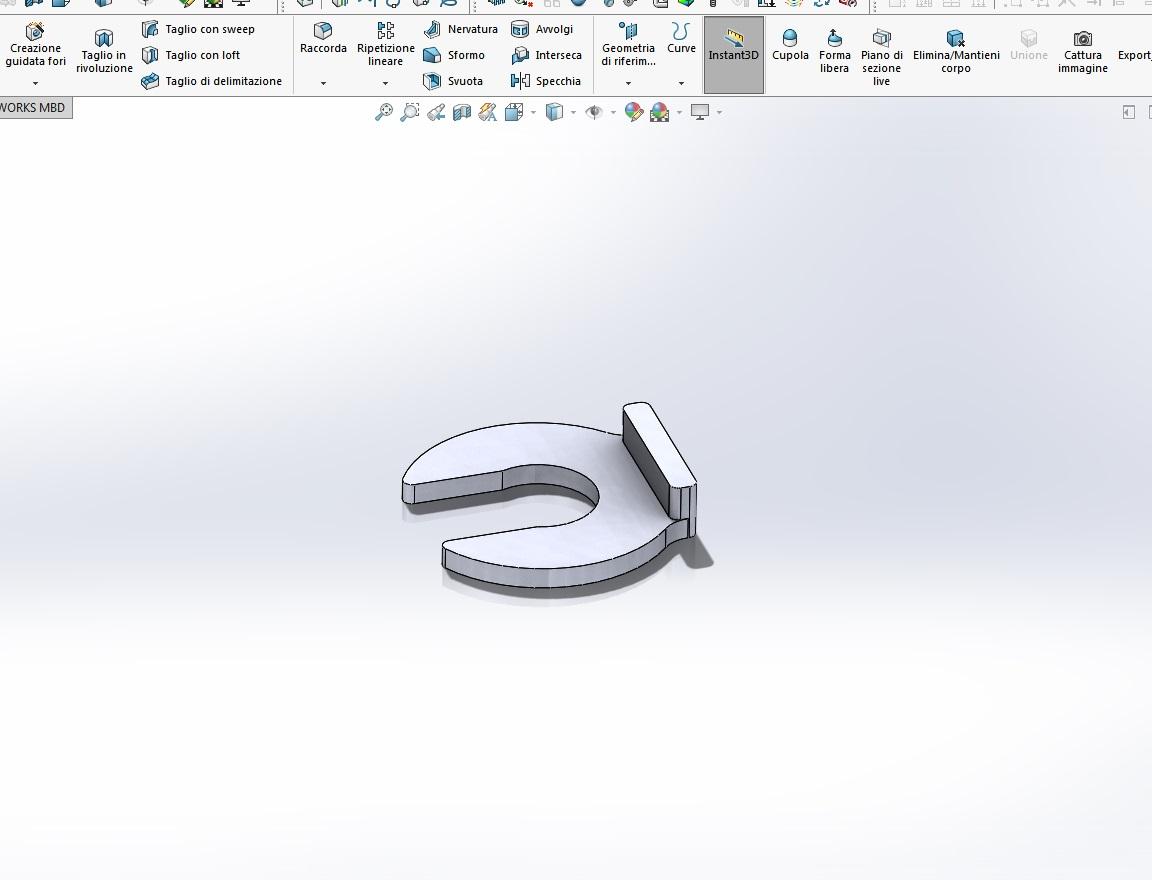This screenshot has height=880, width=1152.
Task: Select the Nervatura rib tool
Action: pos(461,29)
